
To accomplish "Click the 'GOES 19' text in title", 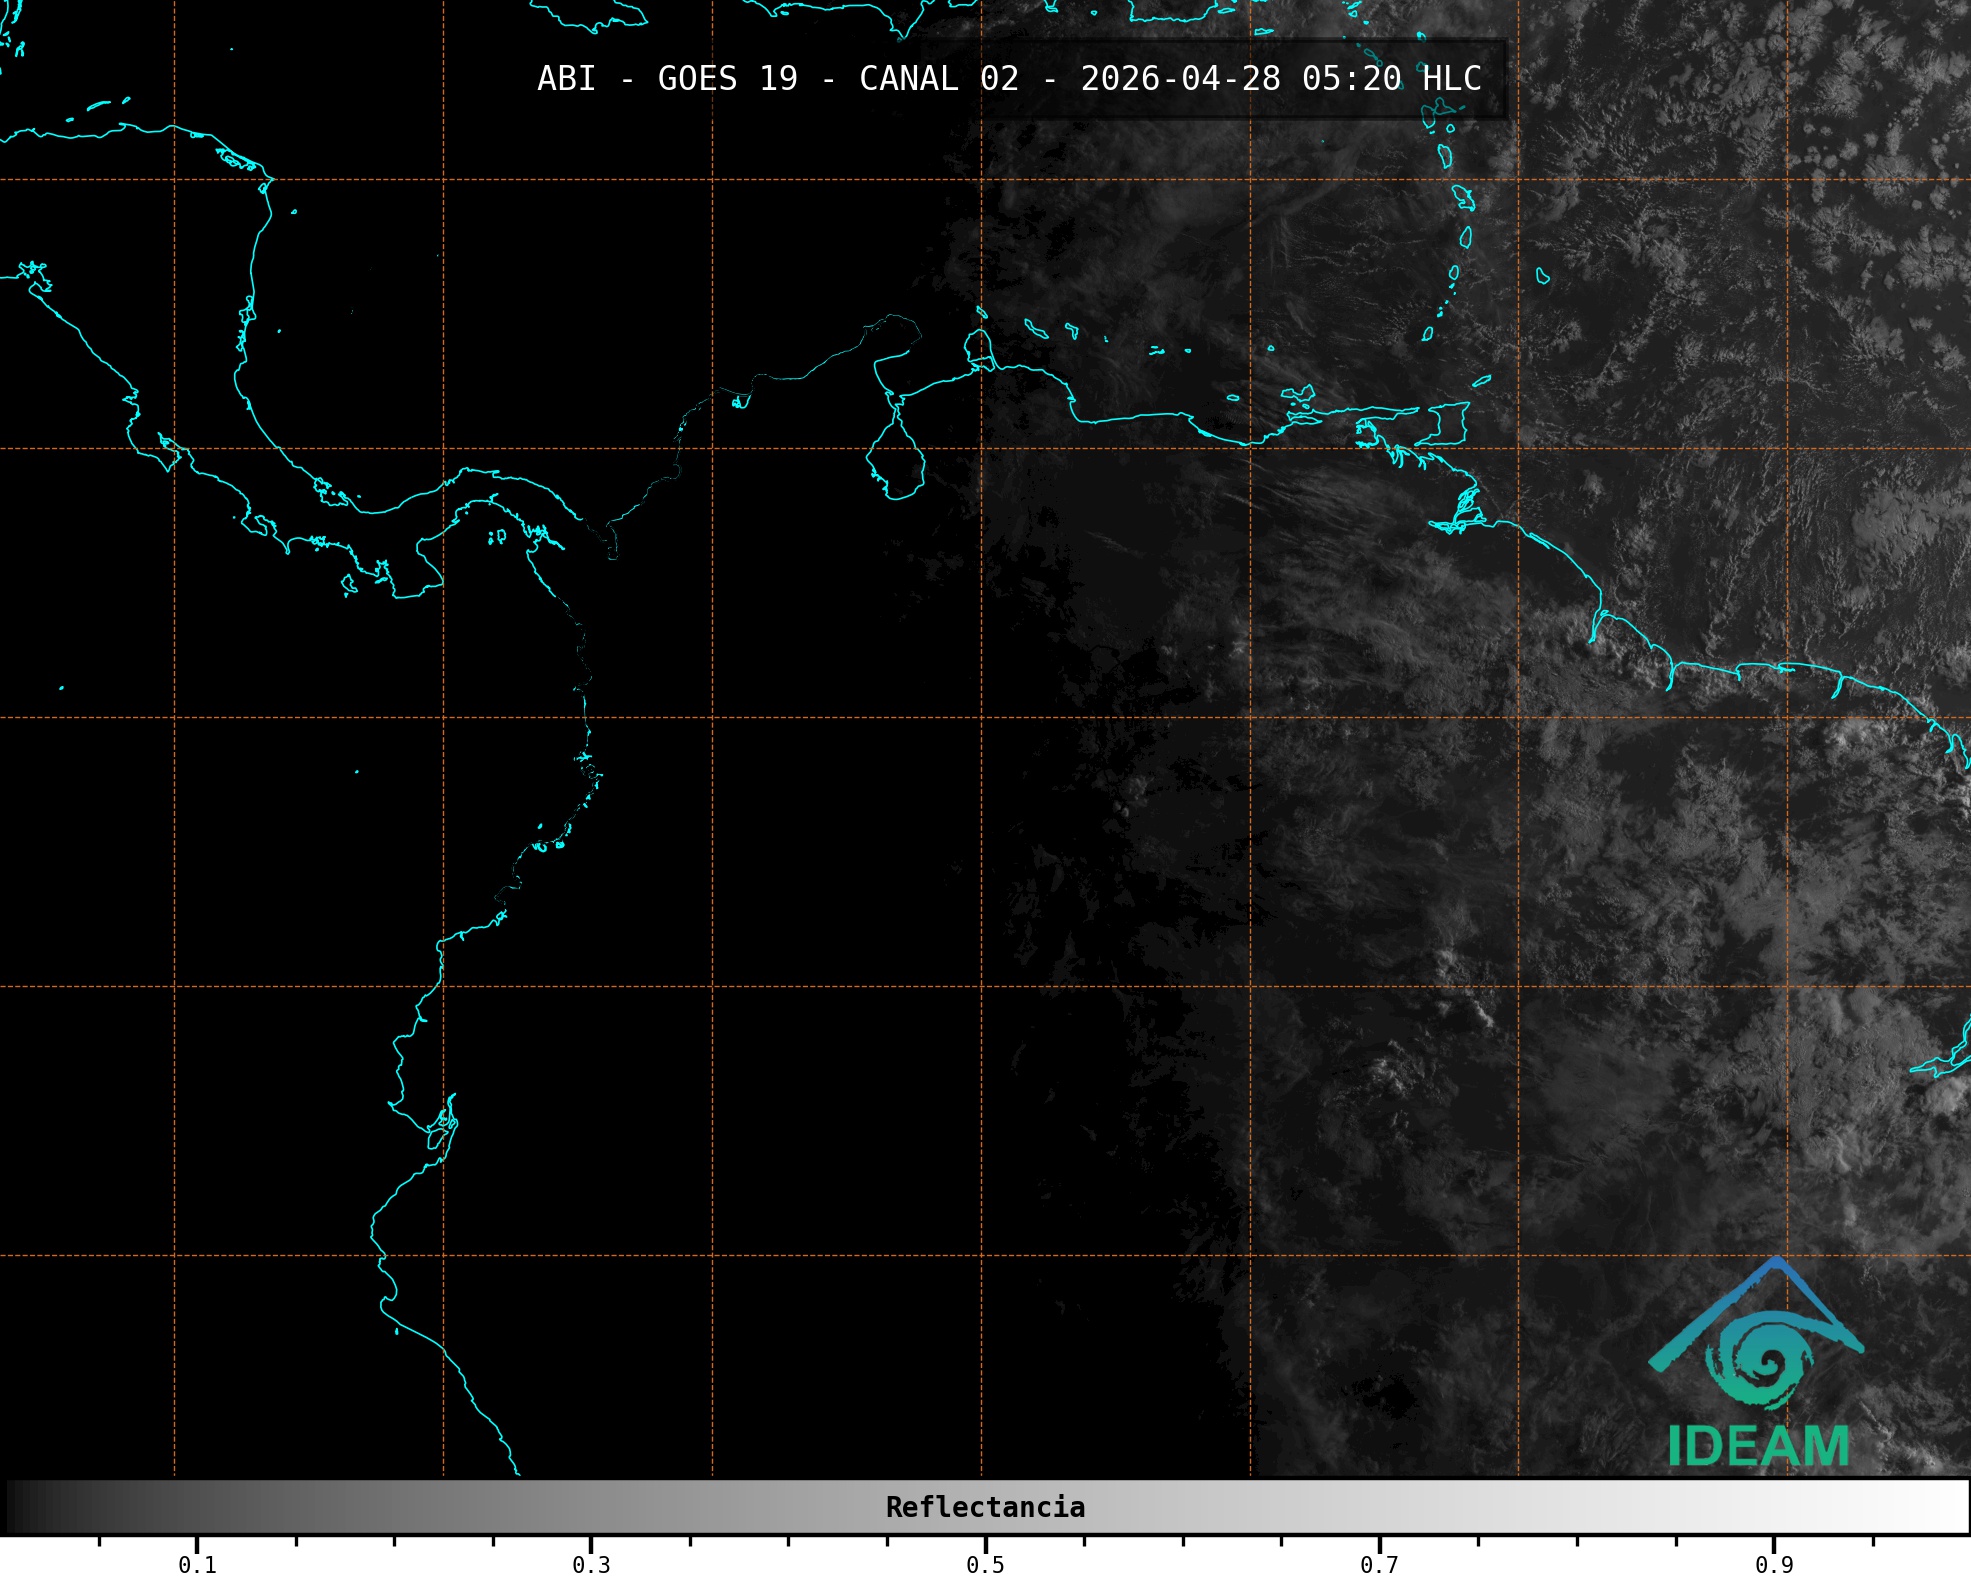I will pos(727,79).
